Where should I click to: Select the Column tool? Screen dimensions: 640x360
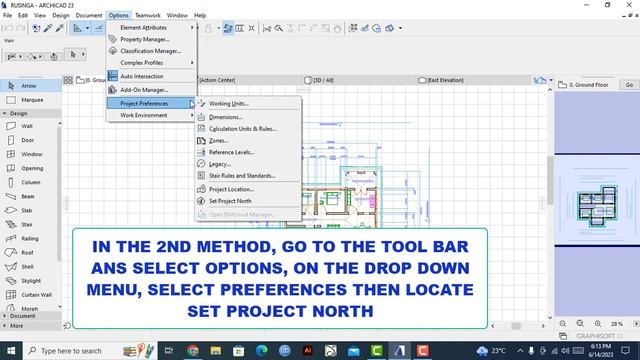(x=29, y=182)
